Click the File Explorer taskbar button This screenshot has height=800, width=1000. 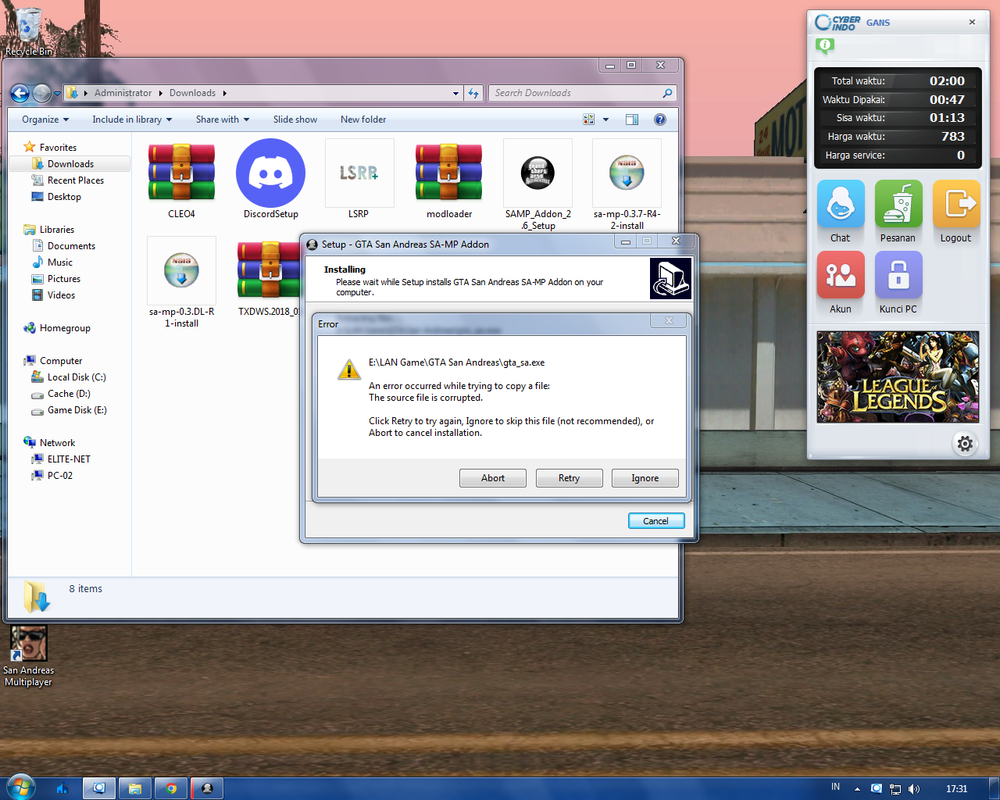135,789
